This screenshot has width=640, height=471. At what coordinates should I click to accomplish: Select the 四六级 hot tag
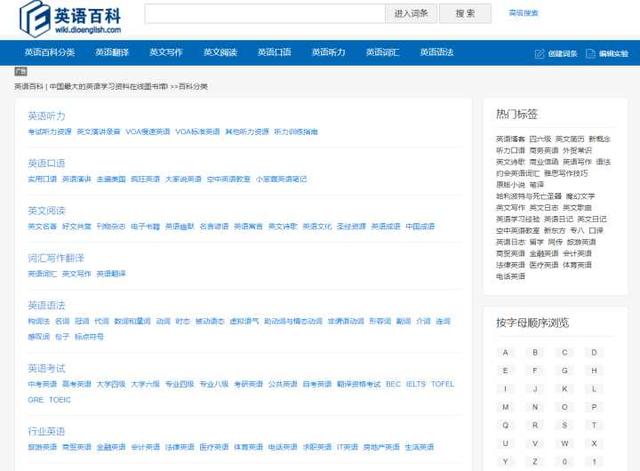click(x=540, y=139)
